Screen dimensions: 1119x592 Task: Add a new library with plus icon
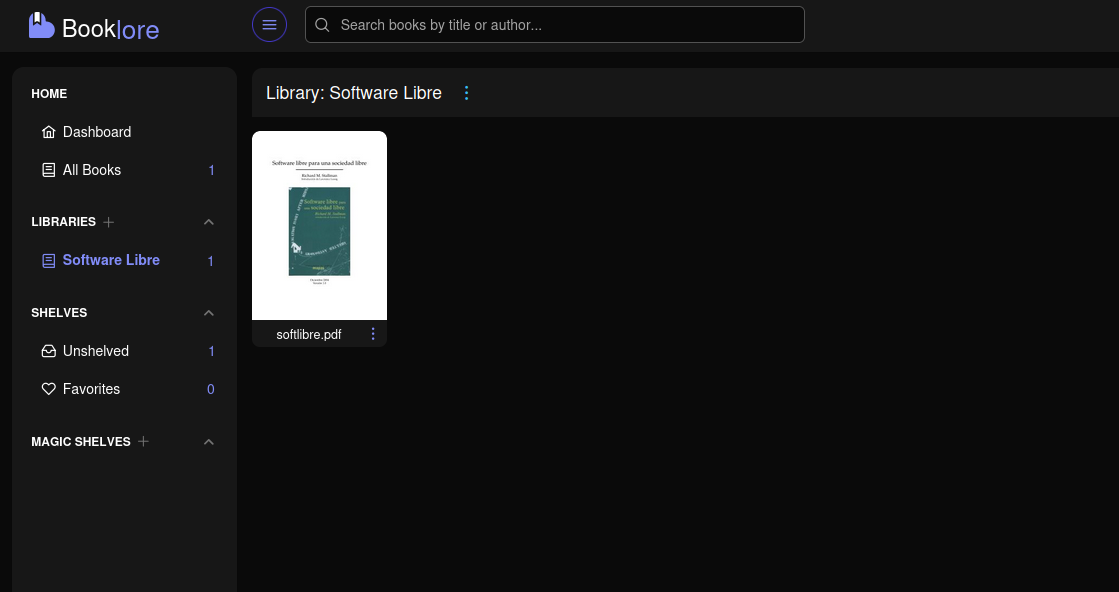(x=109, y=222)
